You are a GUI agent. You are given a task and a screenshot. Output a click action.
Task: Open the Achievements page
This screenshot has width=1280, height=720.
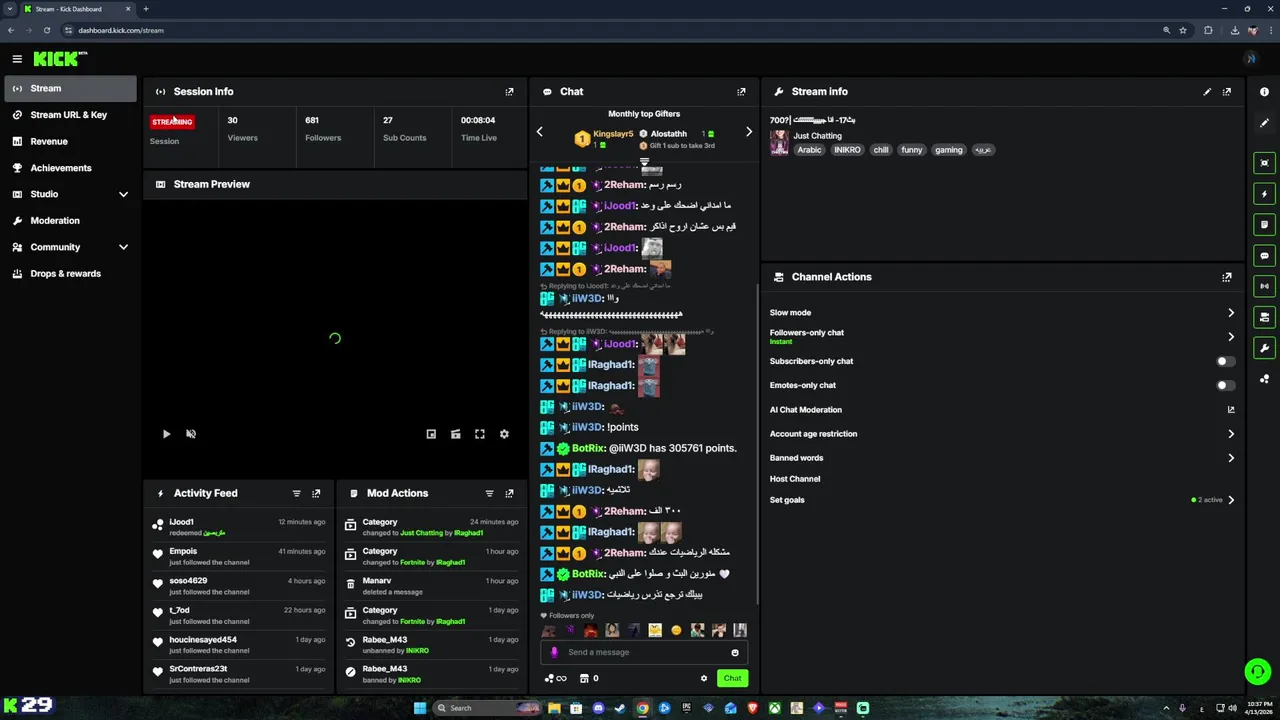tap(70, 168)
